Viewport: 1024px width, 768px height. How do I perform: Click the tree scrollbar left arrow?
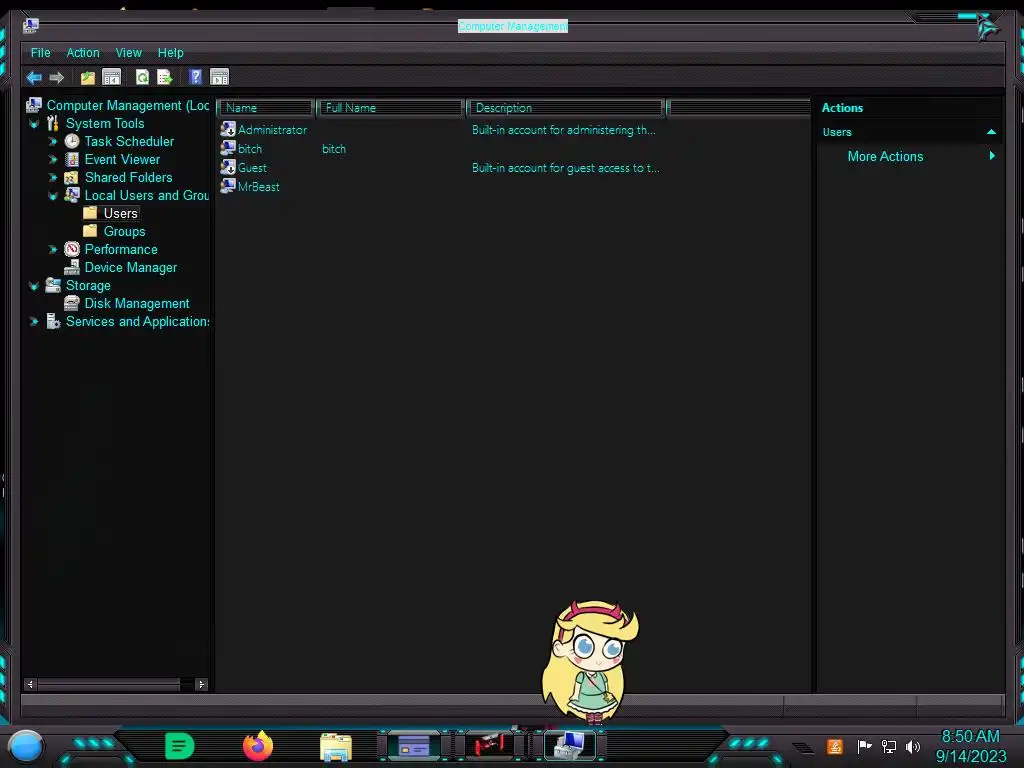coord(30,684)
